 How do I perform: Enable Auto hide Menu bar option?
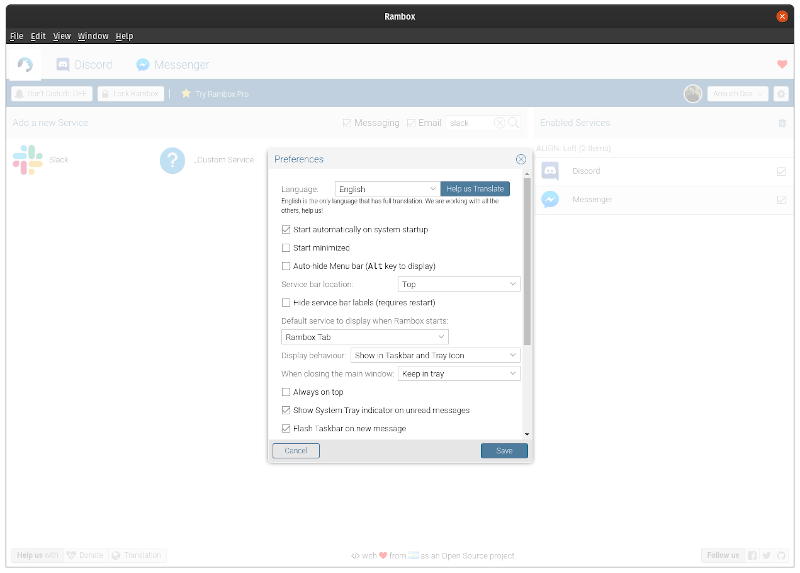tap(286, 266)
